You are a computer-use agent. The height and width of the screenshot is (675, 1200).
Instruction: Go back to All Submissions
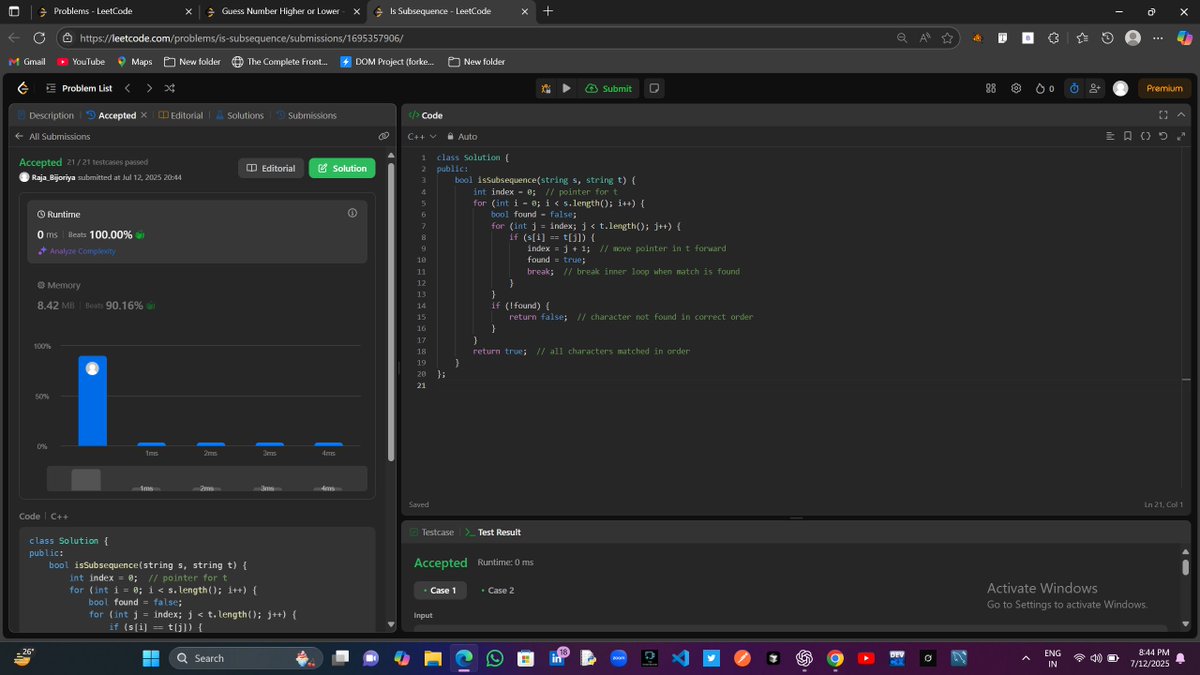[x=53, y=136]
